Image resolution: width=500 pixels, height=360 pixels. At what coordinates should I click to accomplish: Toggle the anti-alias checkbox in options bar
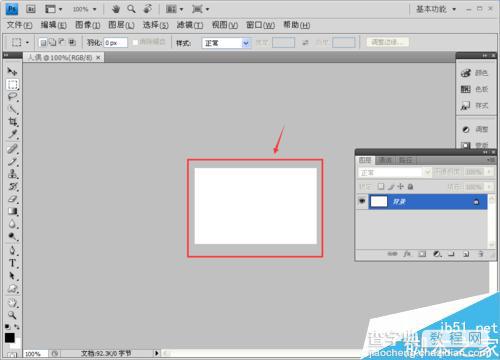(x=135, y=42)
